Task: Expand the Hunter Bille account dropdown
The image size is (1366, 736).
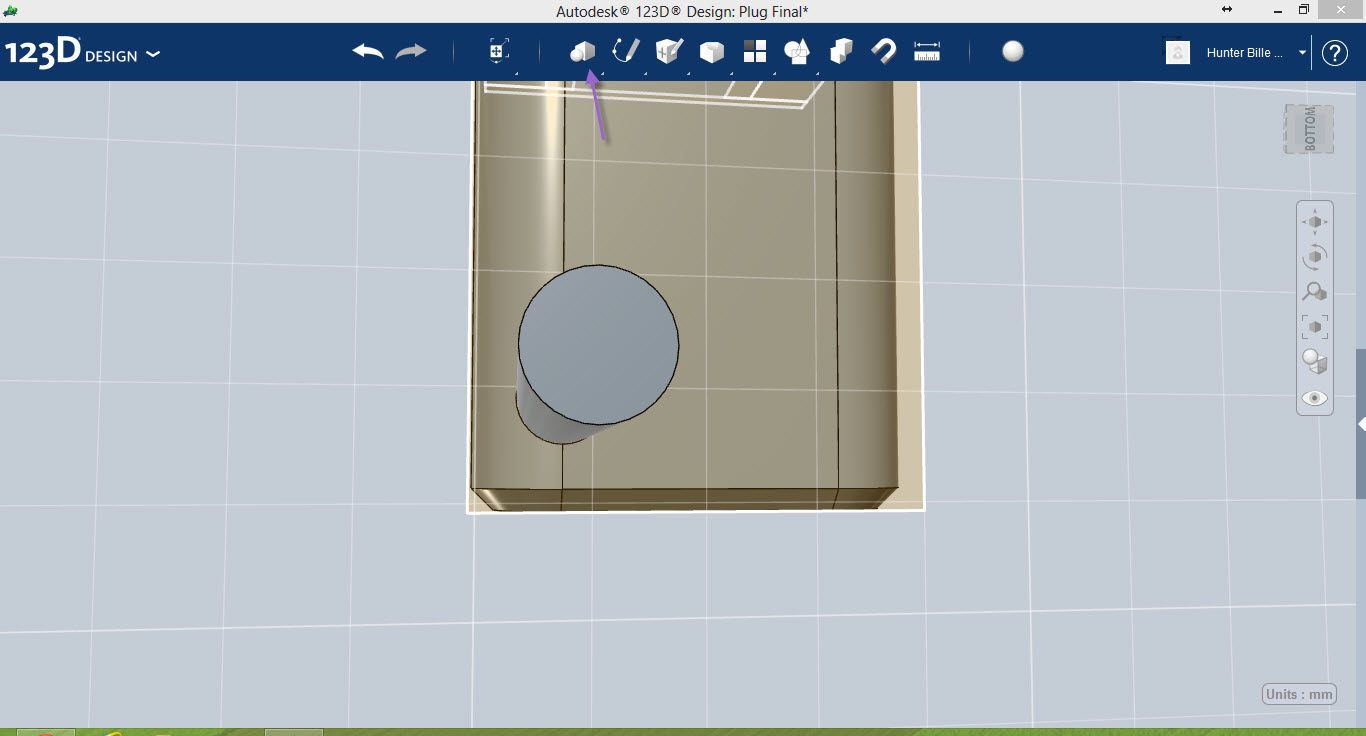Action: pyautogui.click(x=1303, y=53)
